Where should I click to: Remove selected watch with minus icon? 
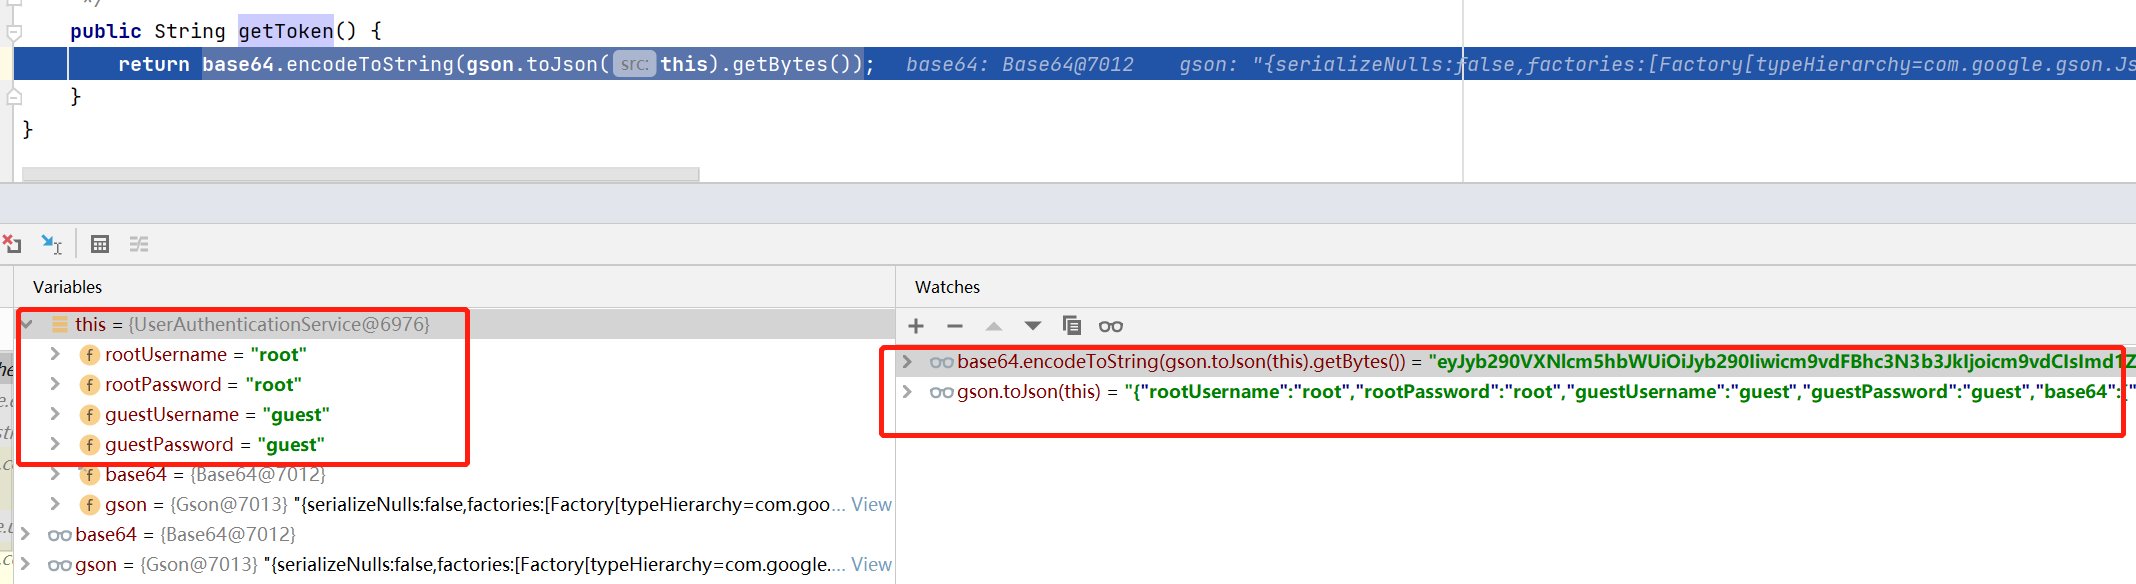[x=955, y=326]
